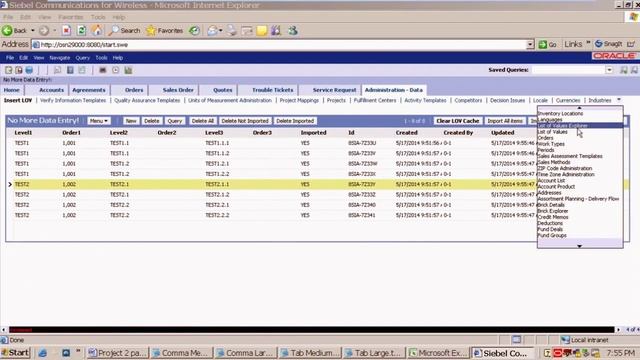Click the Show Desktop quick launch icon
The height and width of the screenshot is (360, 640).
point(66,353)
